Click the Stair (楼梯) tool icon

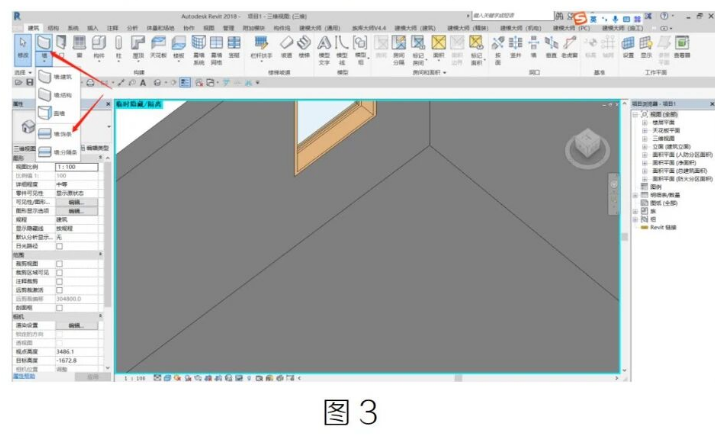tap(304, 43)
